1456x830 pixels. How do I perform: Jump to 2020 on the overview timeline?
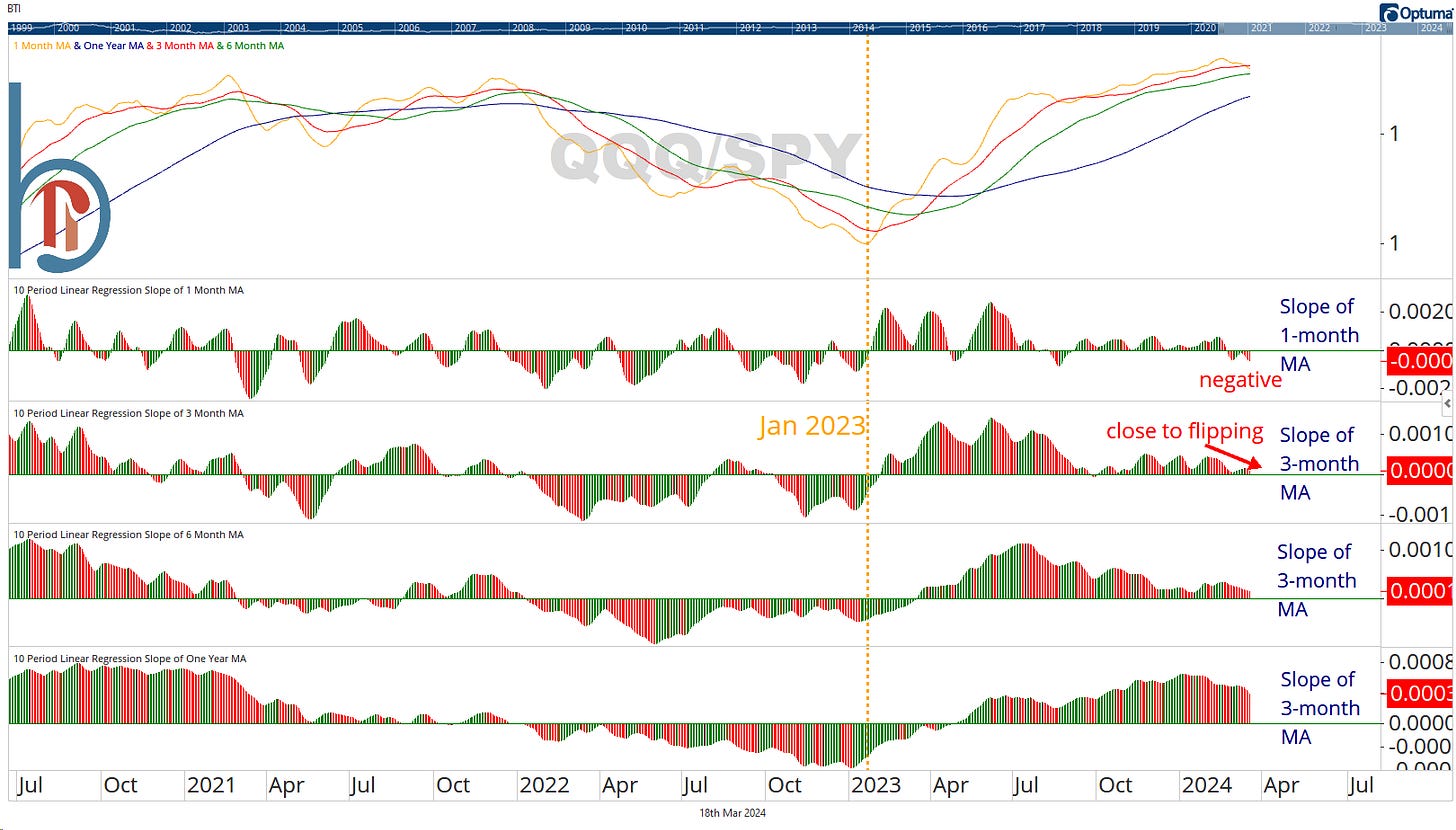pos(1205,28)
